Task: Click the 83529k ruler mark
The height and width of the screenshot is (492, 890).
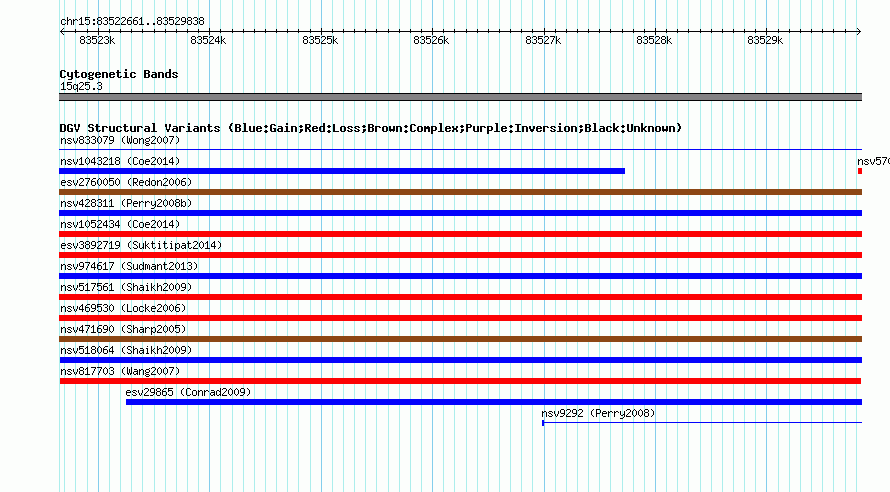Action: click(765, 40)
